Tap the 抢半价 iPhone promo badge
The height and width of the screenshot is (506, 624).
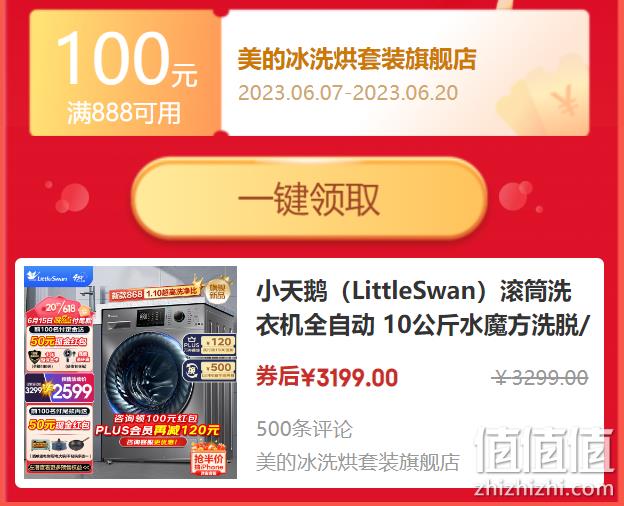[x=209, y=462]
